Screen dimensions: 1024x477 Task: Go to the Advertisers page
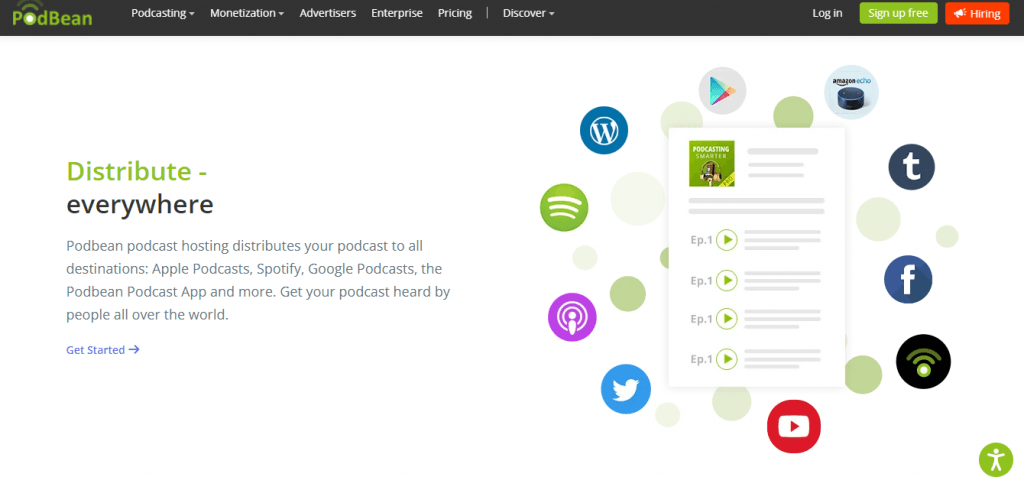point(328,13)
